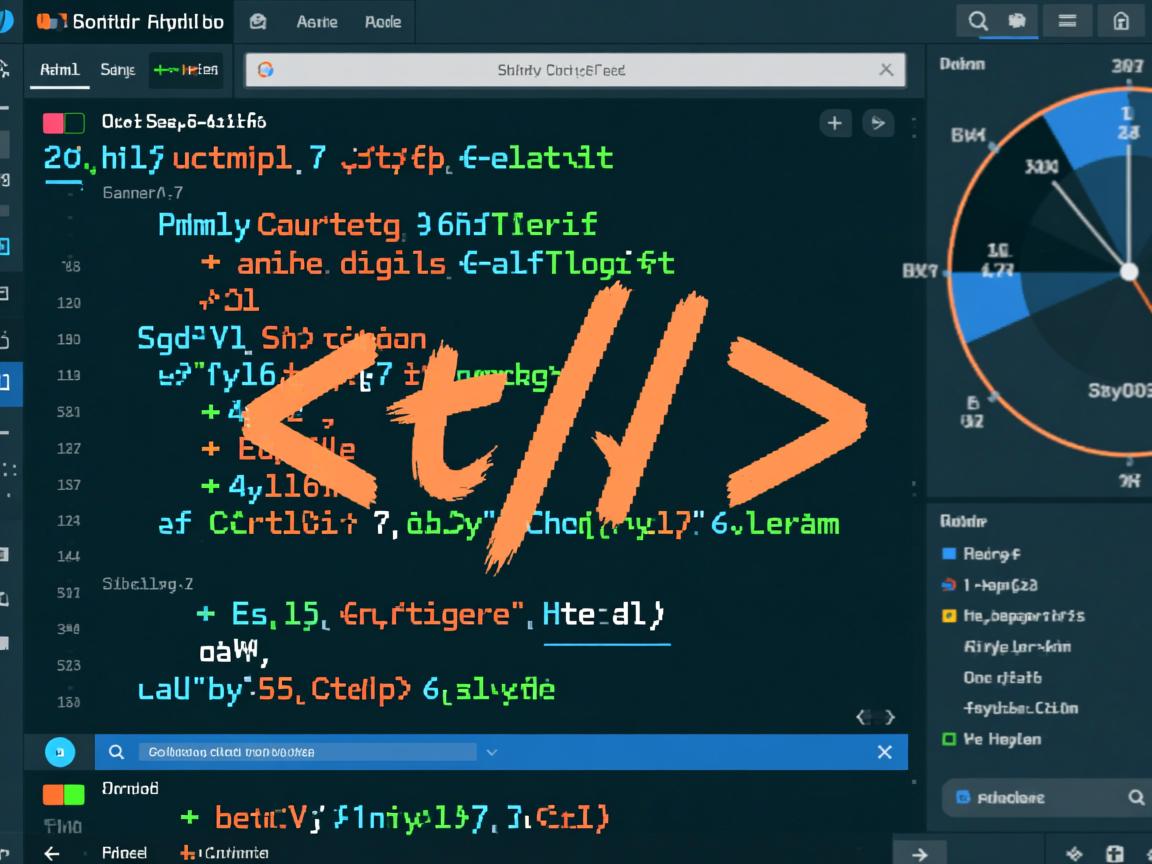Open the Aode menu in the top bar
Image resolution: width=1152 pixels, height=864 pixels.
pyautogui.click(x=383, y=20)
